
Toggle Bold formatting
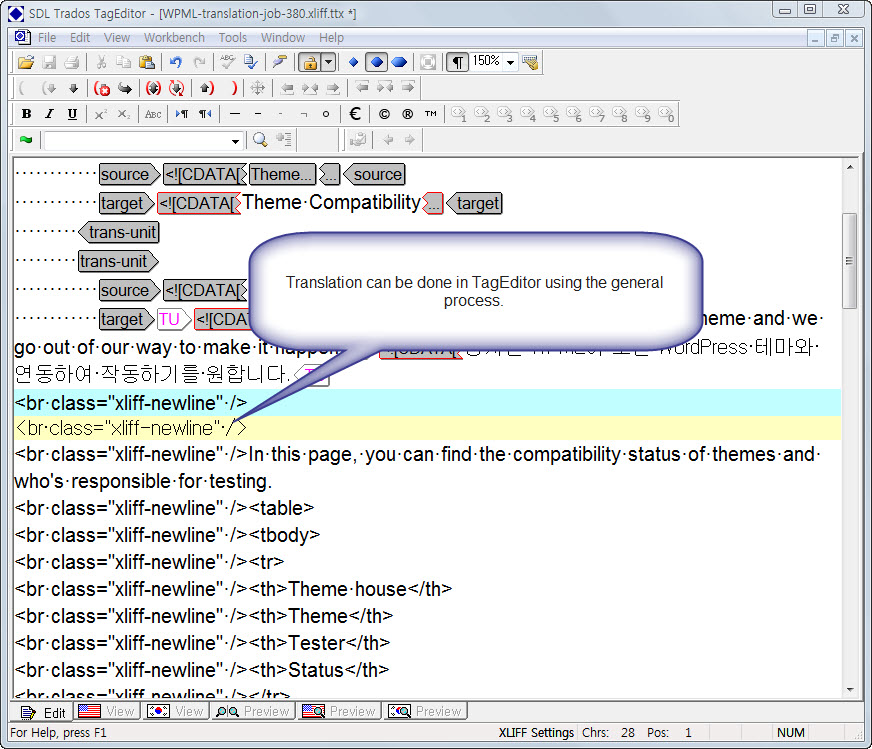26,114
